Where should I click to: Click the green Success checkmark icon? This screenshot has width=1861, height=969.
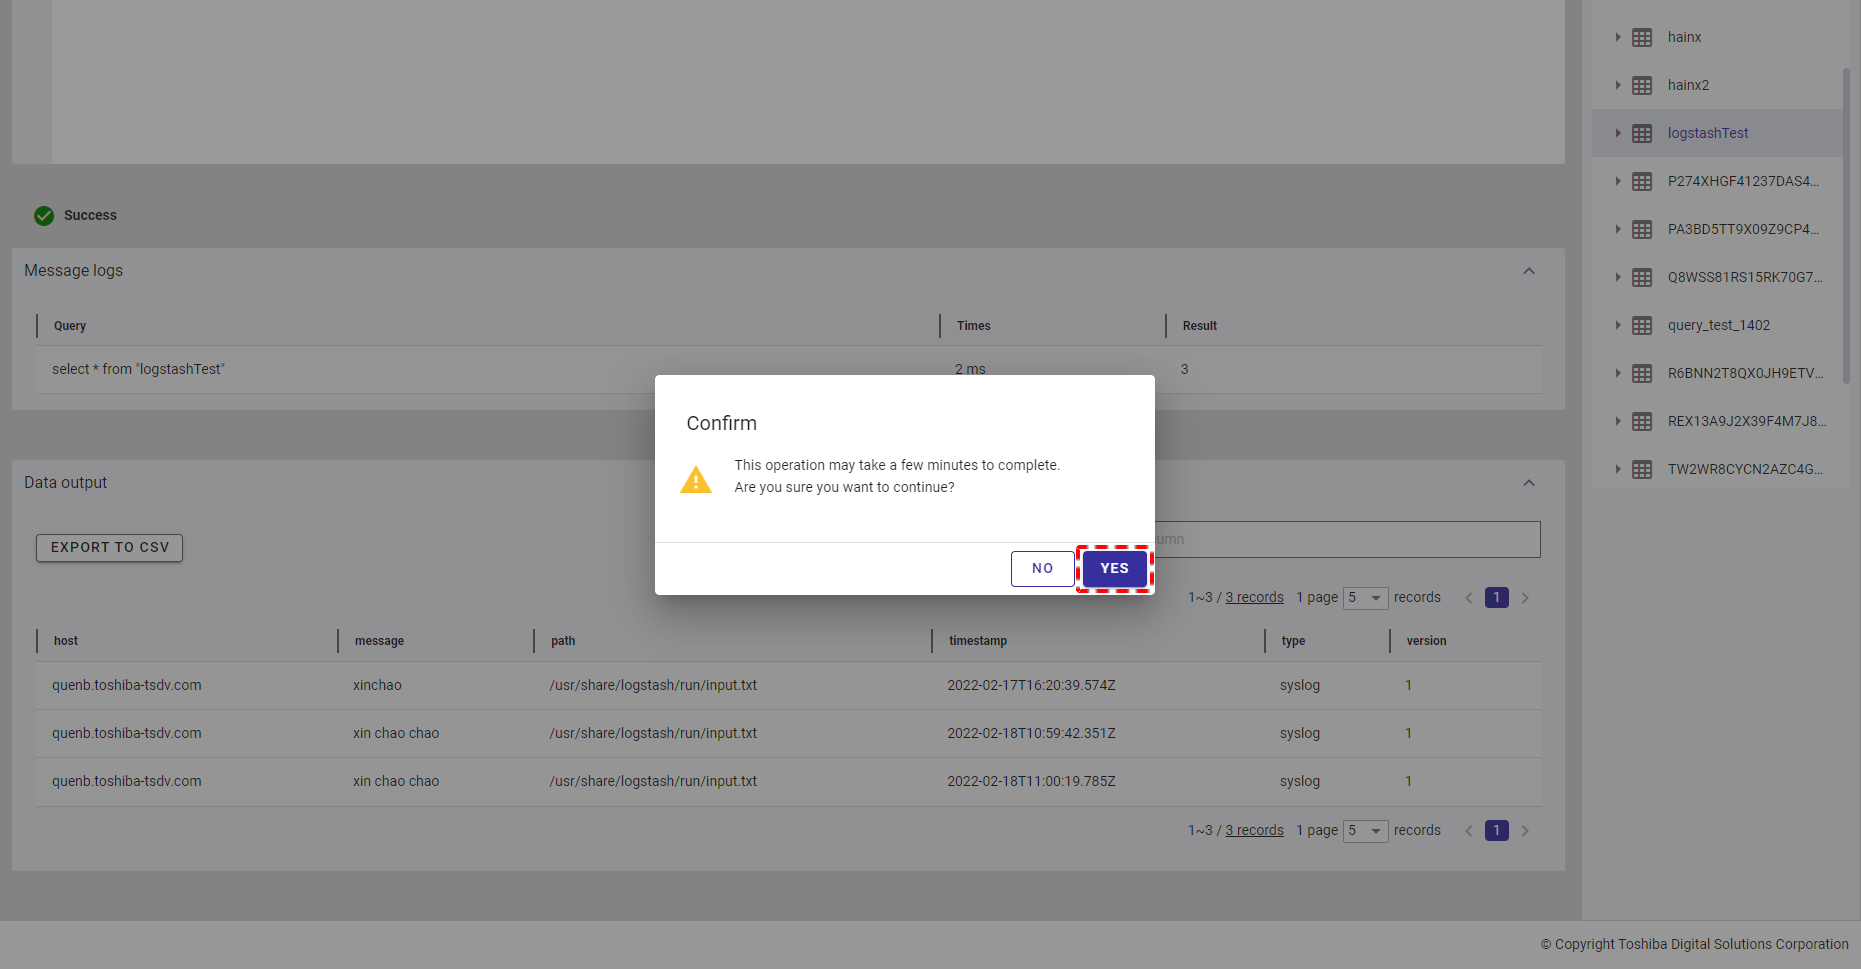(x=44, y=215)
